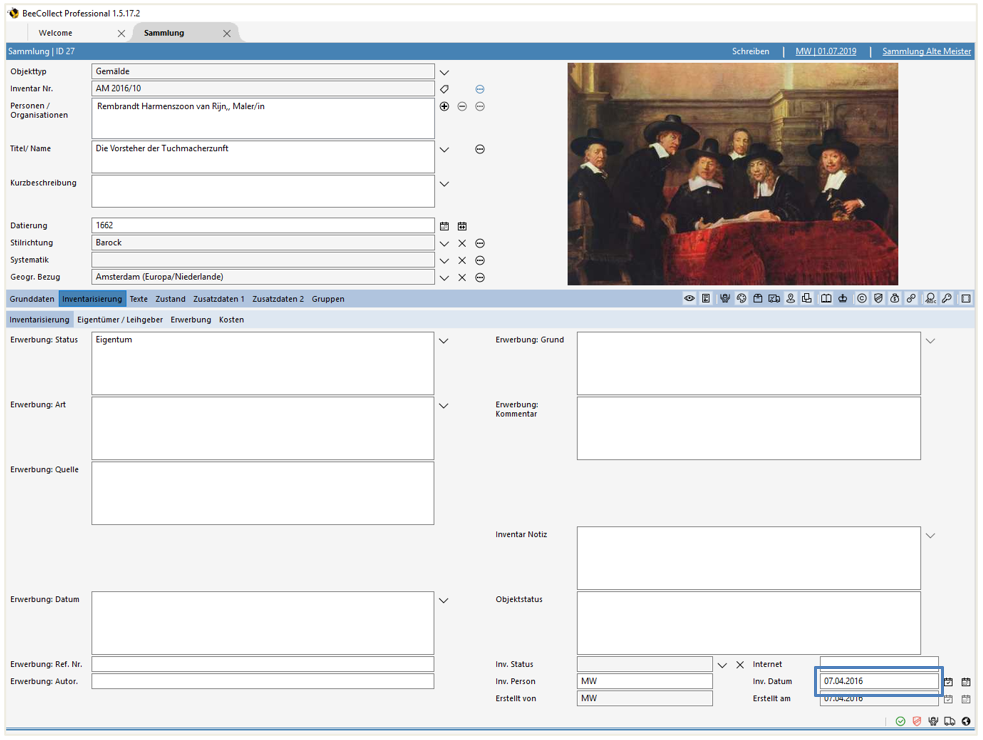Open the book icon below the painting
The width and height of the screenshot is (983, 740).
825,298
